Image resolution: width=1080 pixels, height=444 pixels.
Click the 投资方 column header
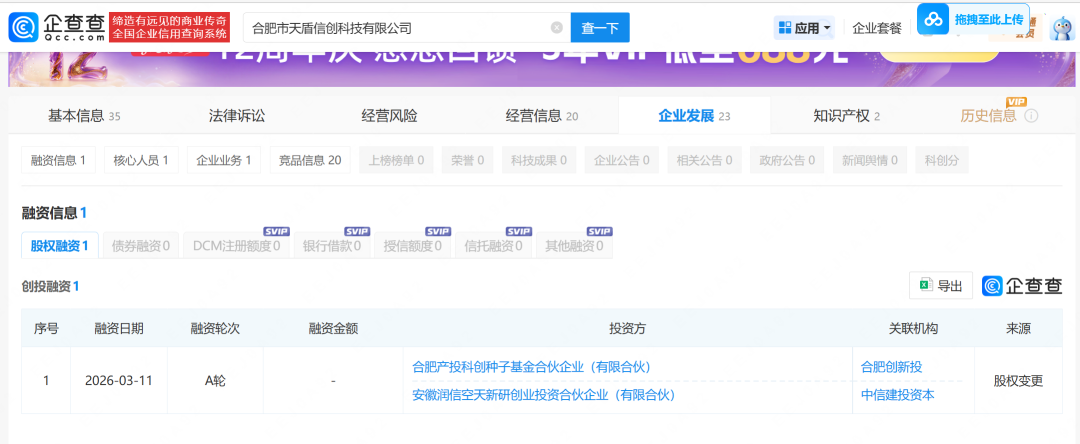[627, 329]
